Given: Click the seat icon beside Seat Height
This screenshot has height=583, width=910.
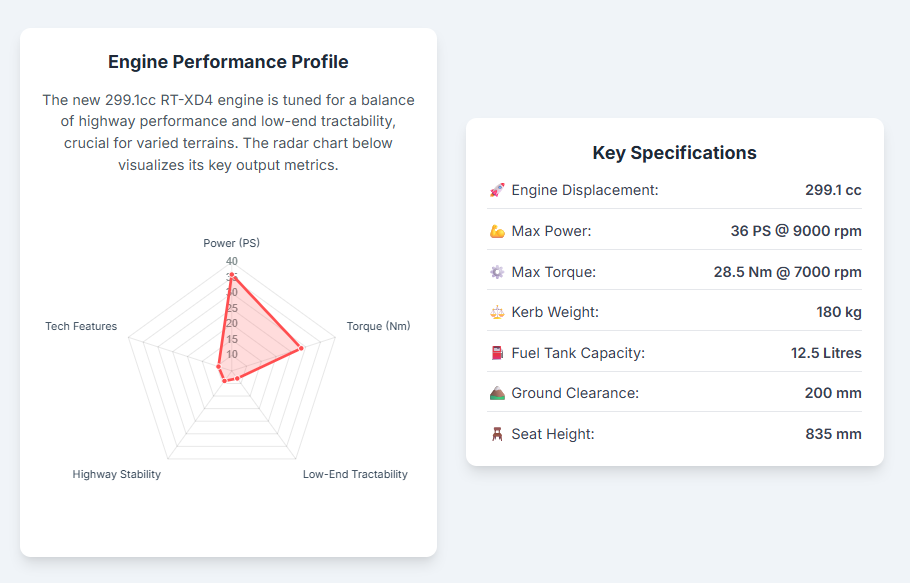Looking at the screenshot, I should coord(497,434).
